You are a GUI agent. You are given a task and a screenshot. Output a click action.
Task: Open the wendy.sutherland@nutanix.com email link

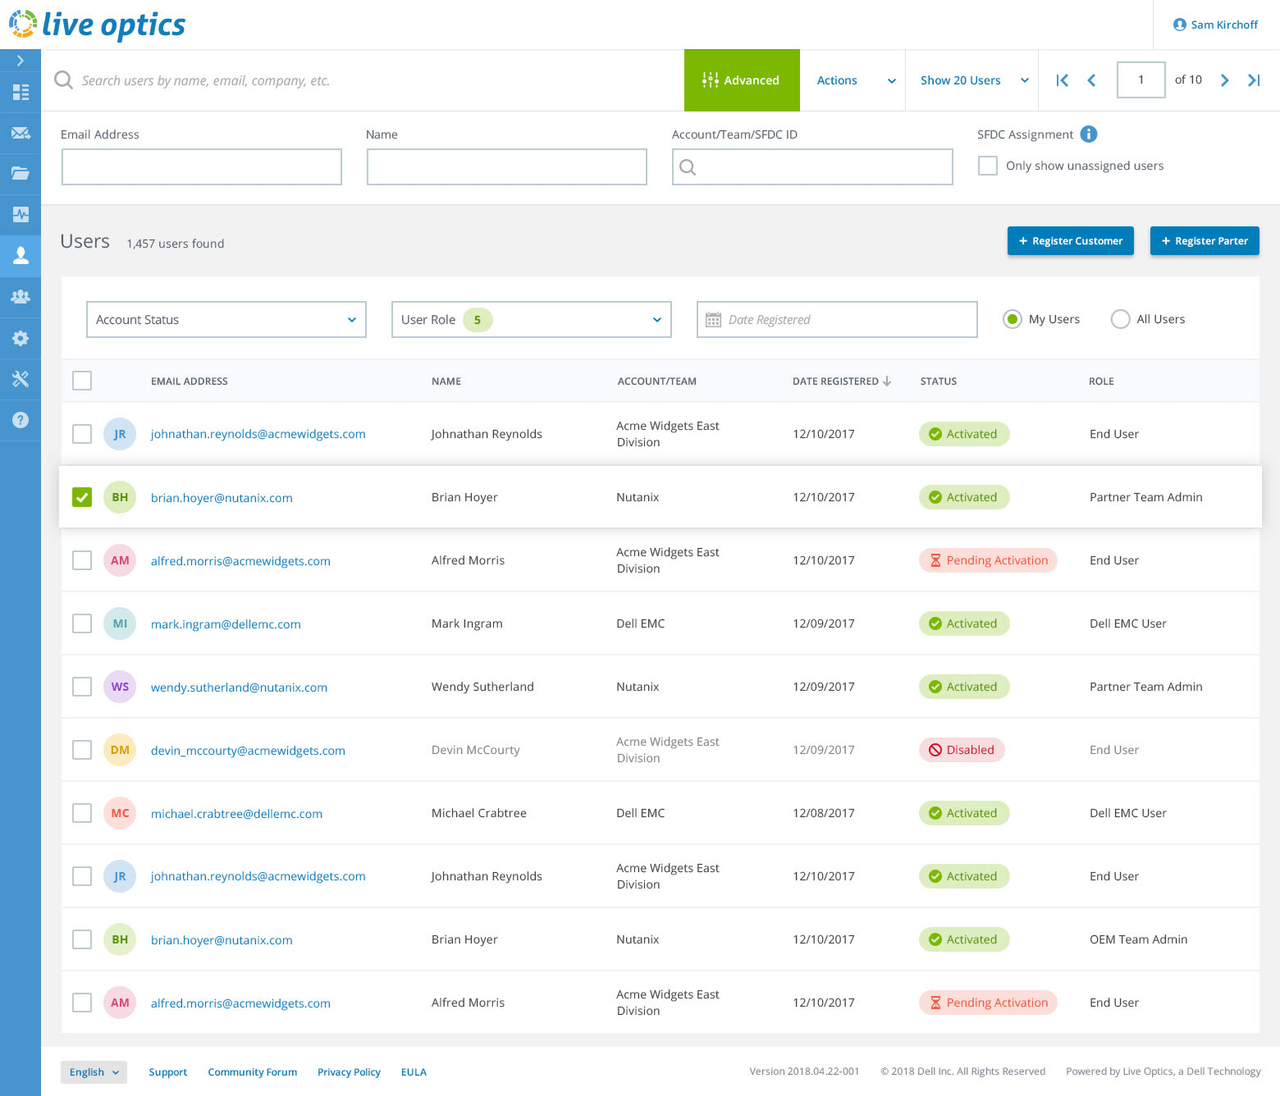[239, 687]
